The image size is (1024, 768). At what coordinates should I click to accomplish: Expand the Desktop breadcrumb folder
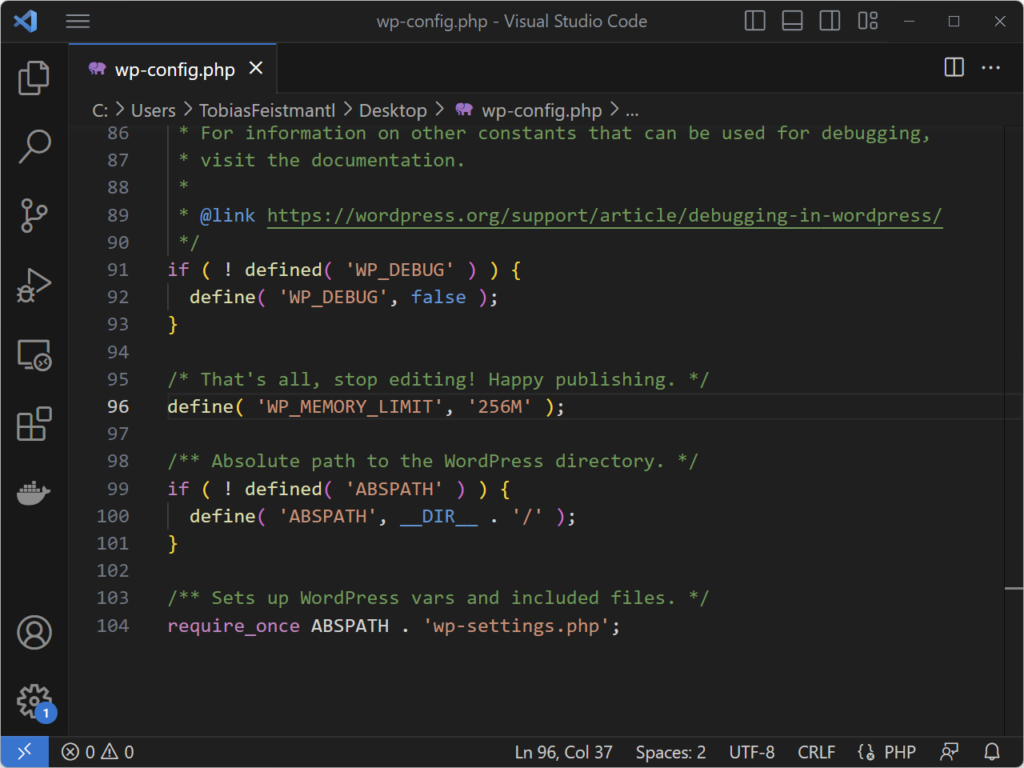(x=392, y=110)
